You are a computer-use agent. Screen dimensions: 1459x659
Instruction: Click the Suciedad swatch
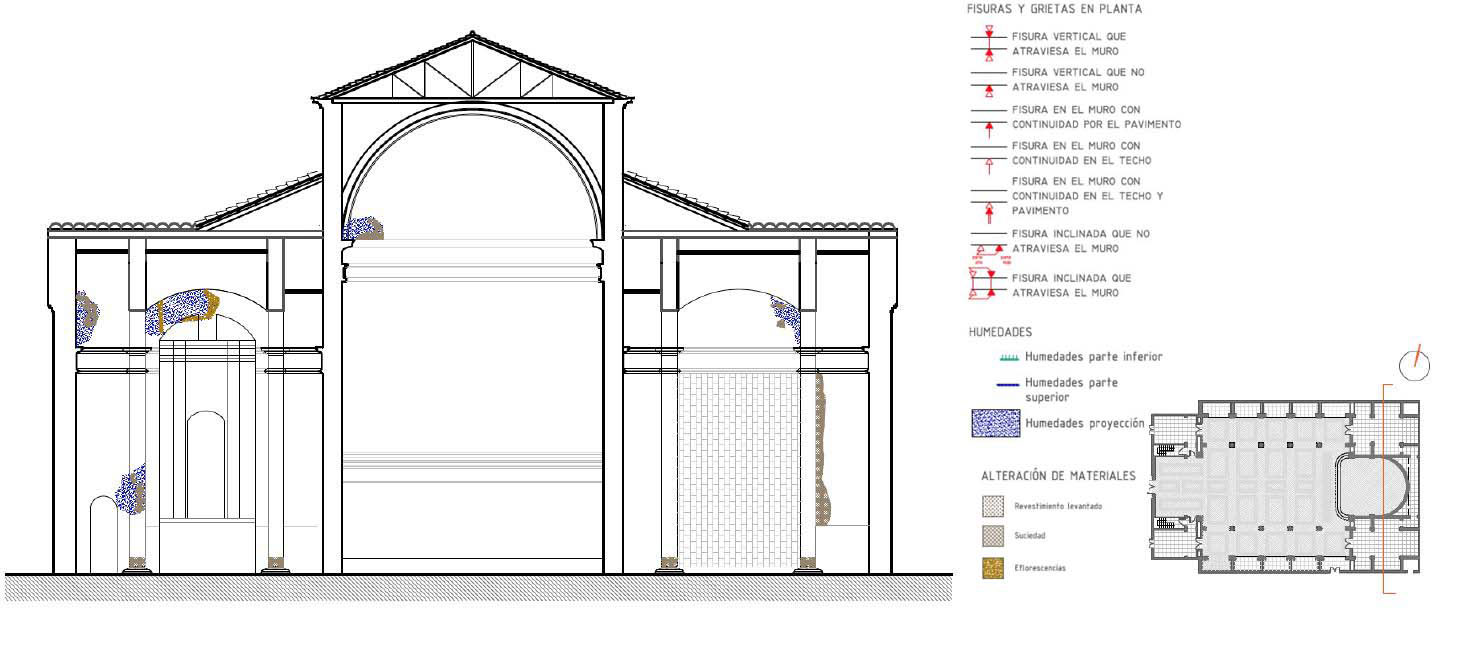pos(993,536)
